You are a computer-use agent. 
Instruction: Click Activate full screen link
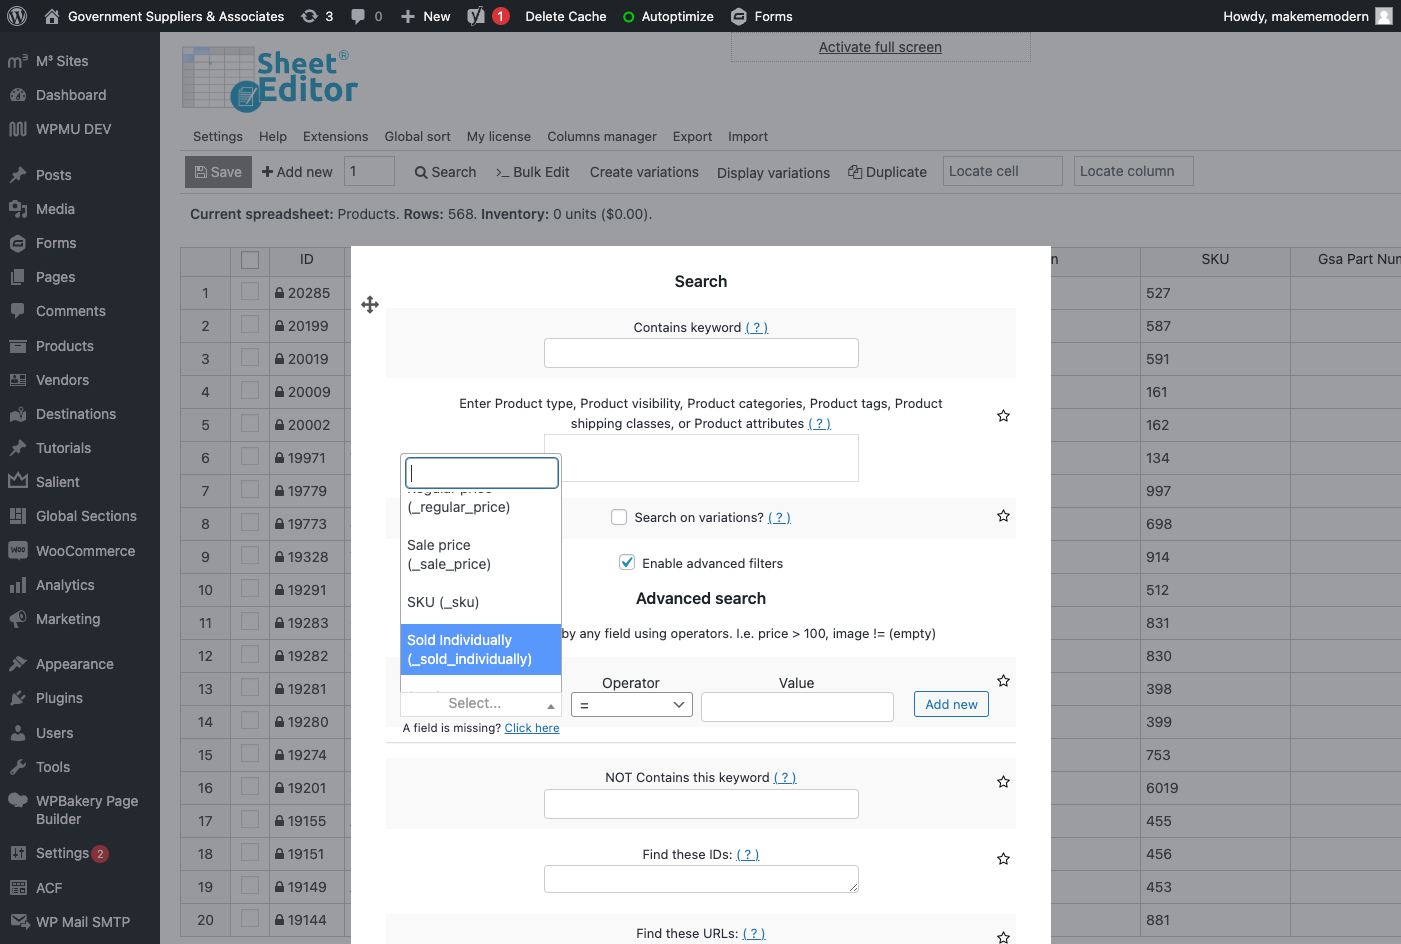click(x=880, y=47)
